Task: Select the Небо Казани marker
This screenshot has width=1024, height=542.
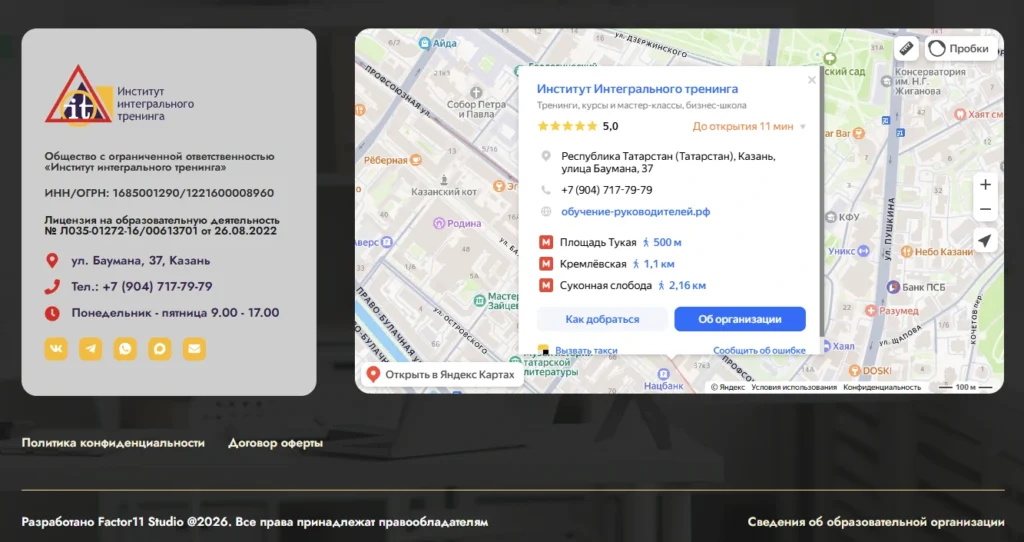Action: click(906, 251)
